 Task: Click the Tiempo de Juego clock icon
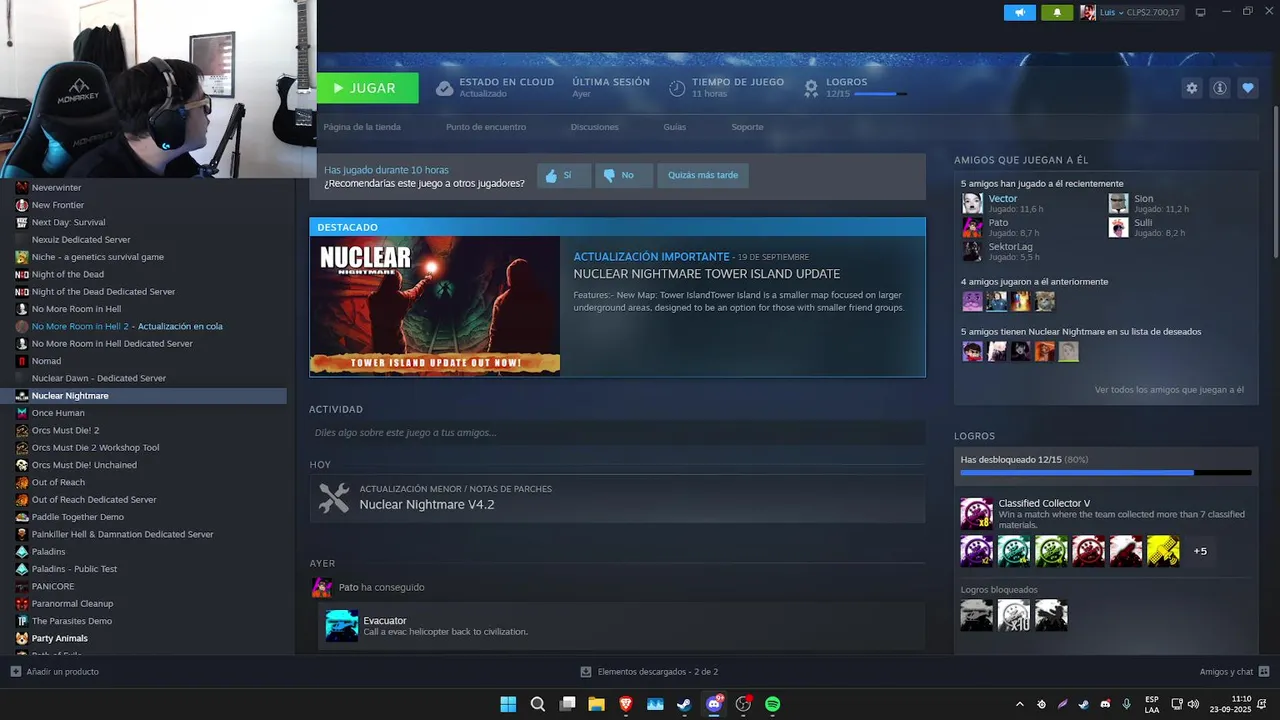(677, 88)
